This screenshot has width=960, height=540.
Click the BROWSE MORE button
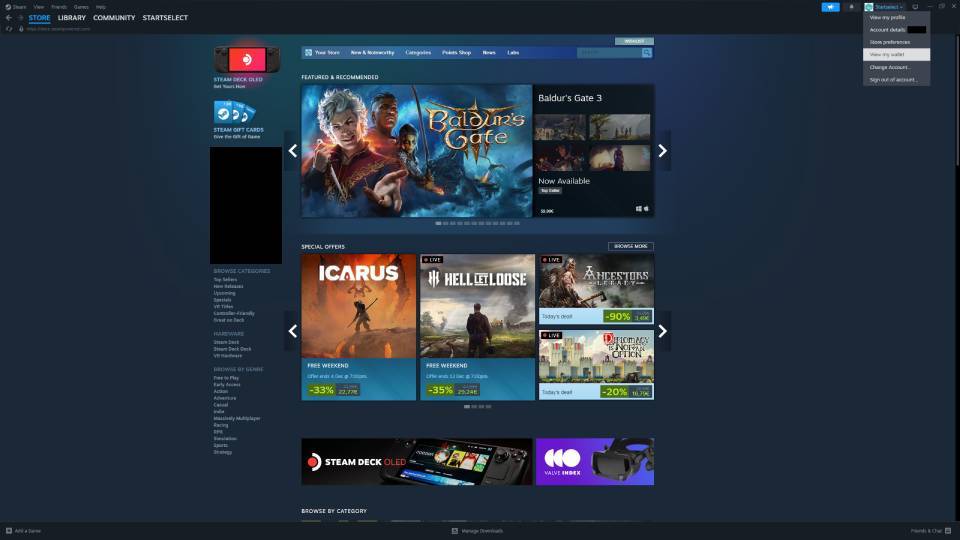click(631, 246)
